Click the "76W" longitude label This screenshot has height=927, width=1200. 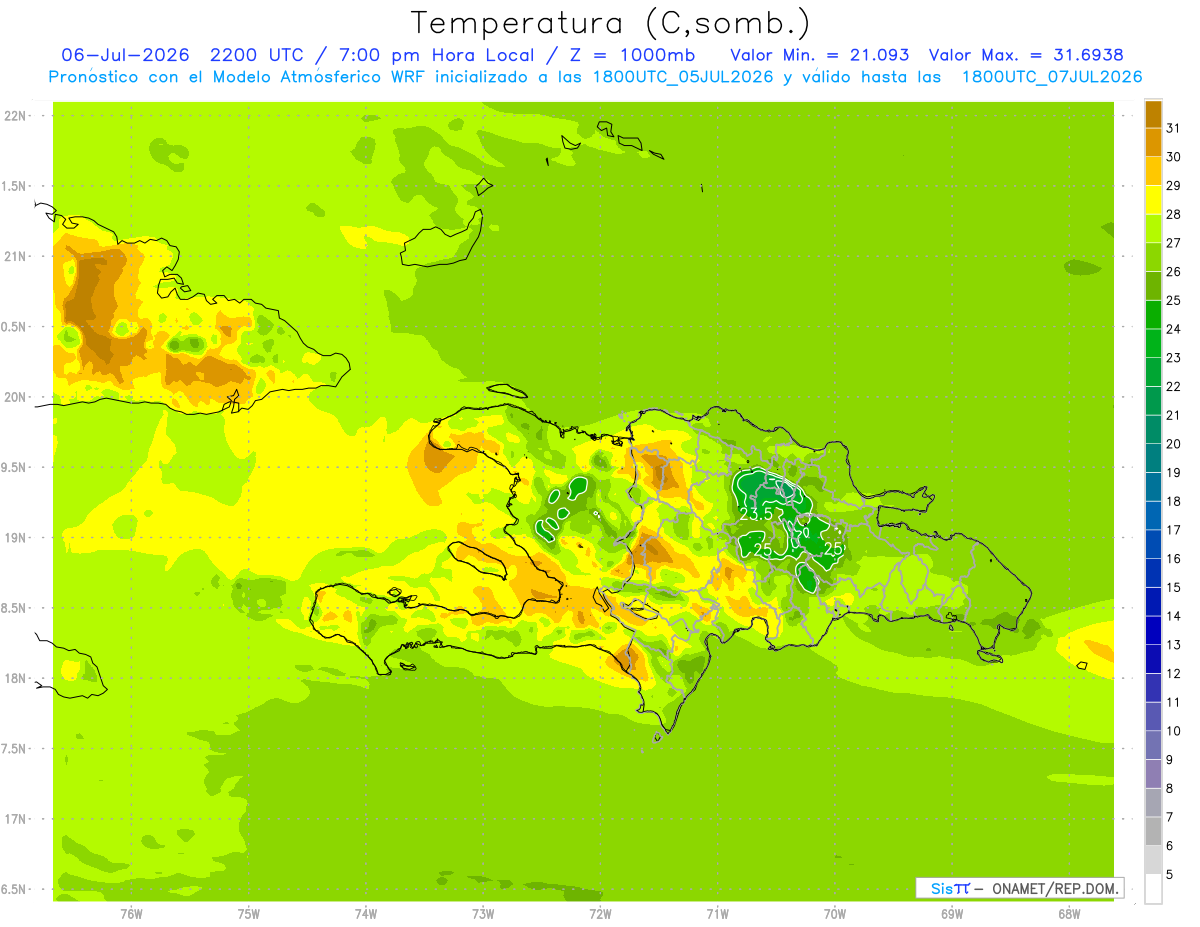131,913
